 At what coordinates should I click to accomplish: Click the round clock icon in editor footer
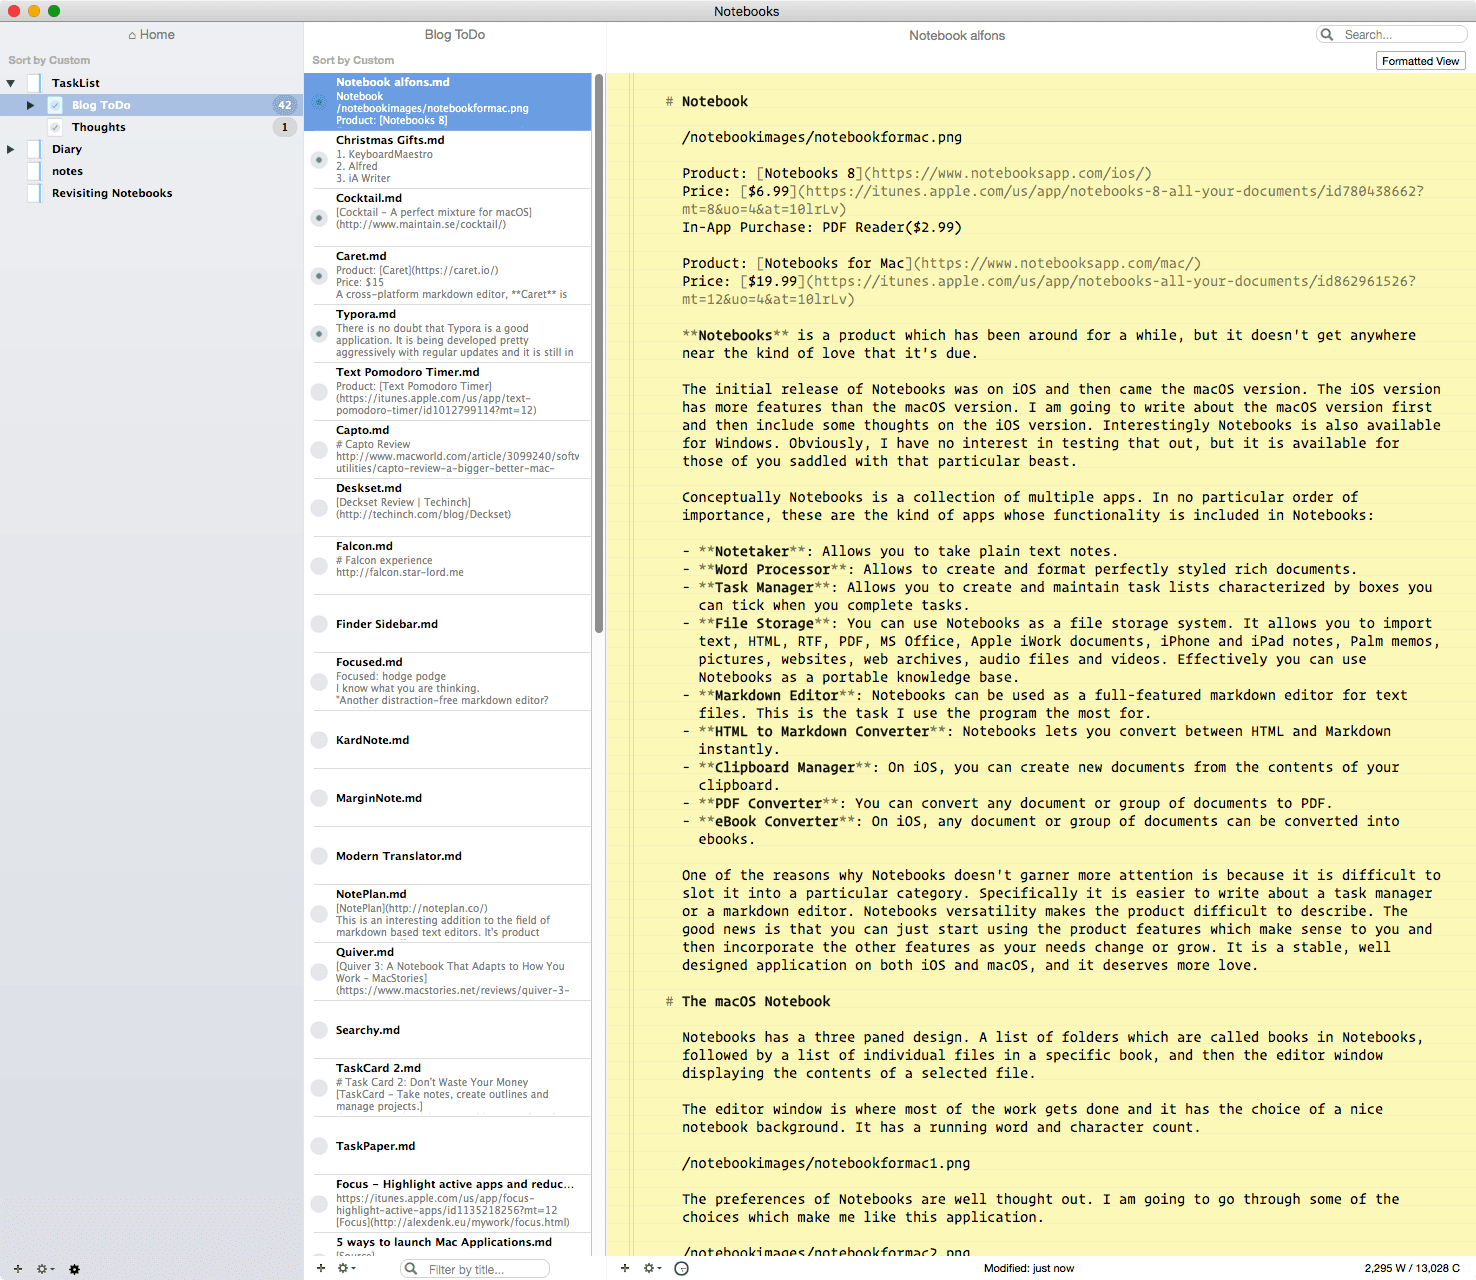[682, 1268]
